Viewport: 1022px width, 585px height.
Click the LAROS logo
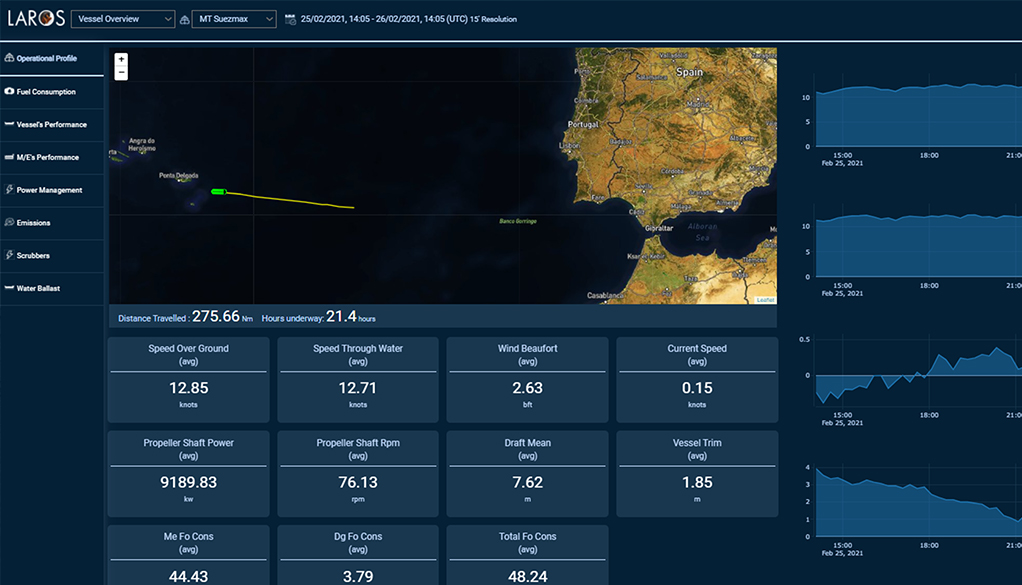click(35, 18)
